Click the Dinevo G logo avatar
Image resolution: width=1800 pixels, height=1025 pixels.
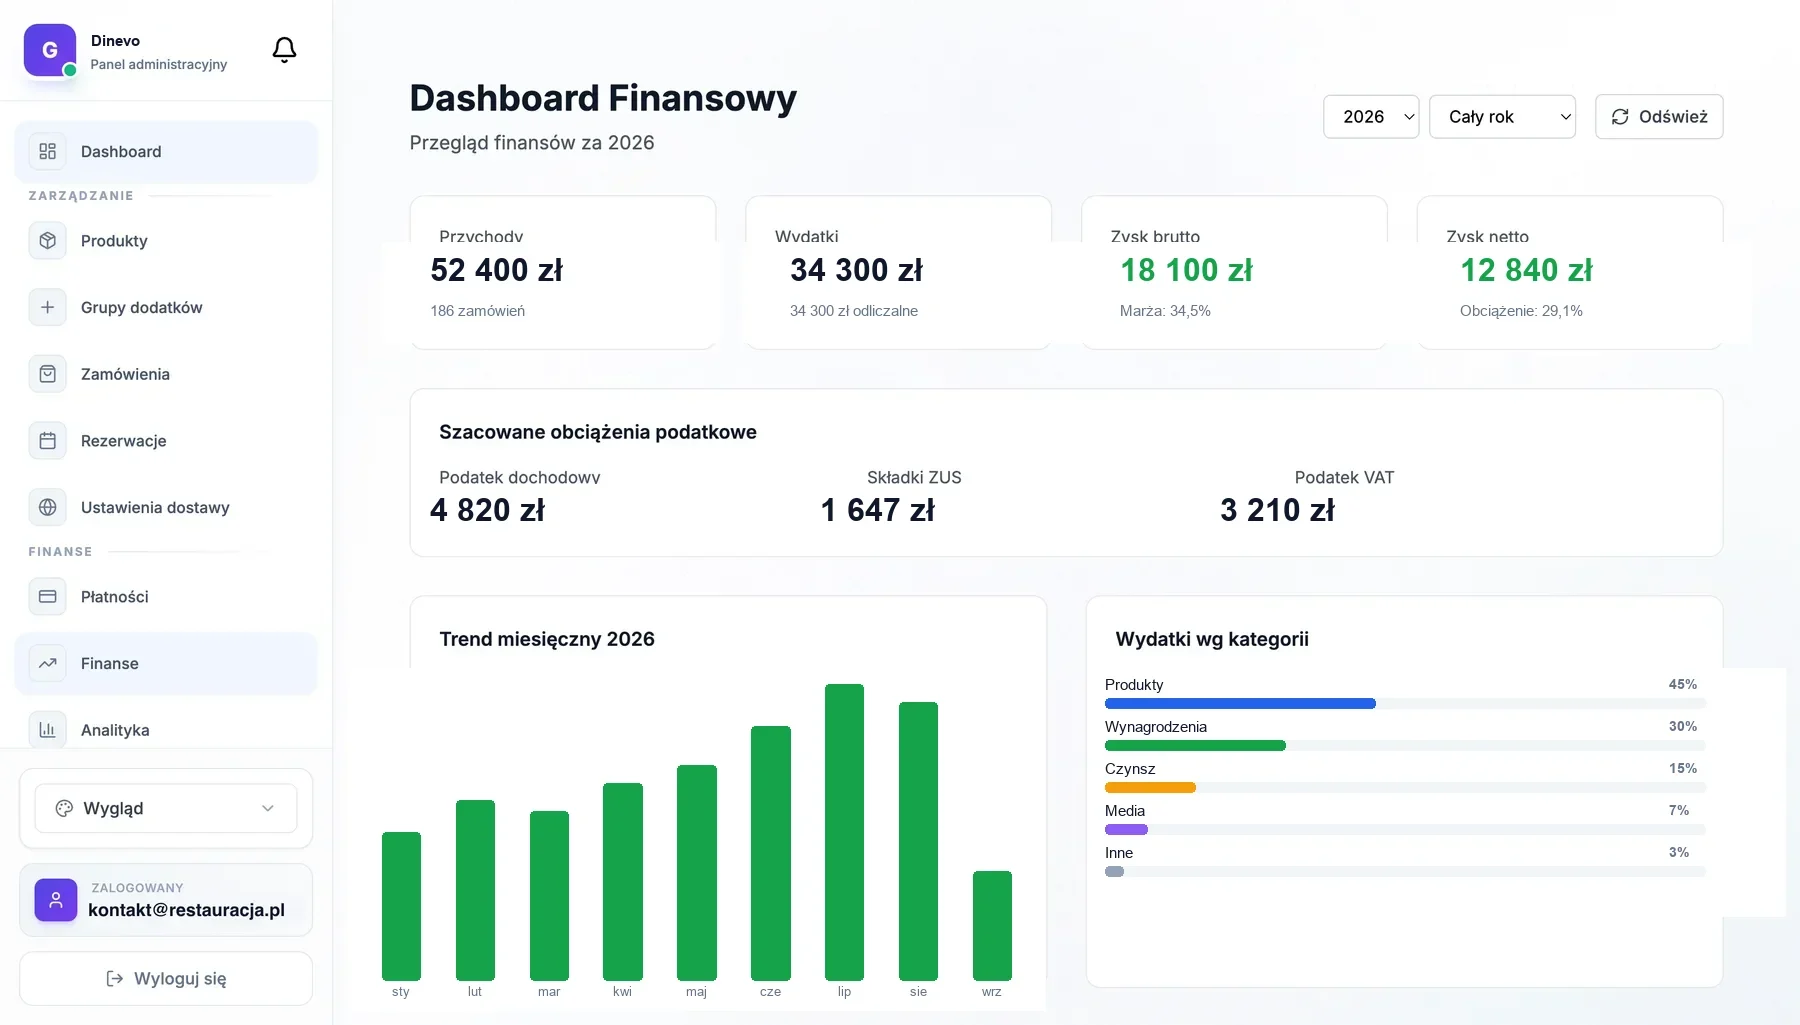tap(50, 50)
